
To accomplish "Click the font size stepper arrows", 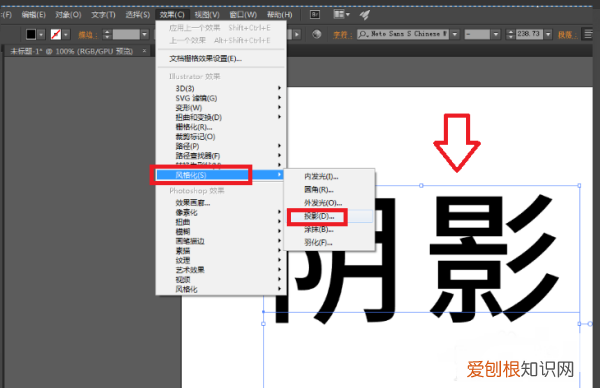I will [510, 34].
